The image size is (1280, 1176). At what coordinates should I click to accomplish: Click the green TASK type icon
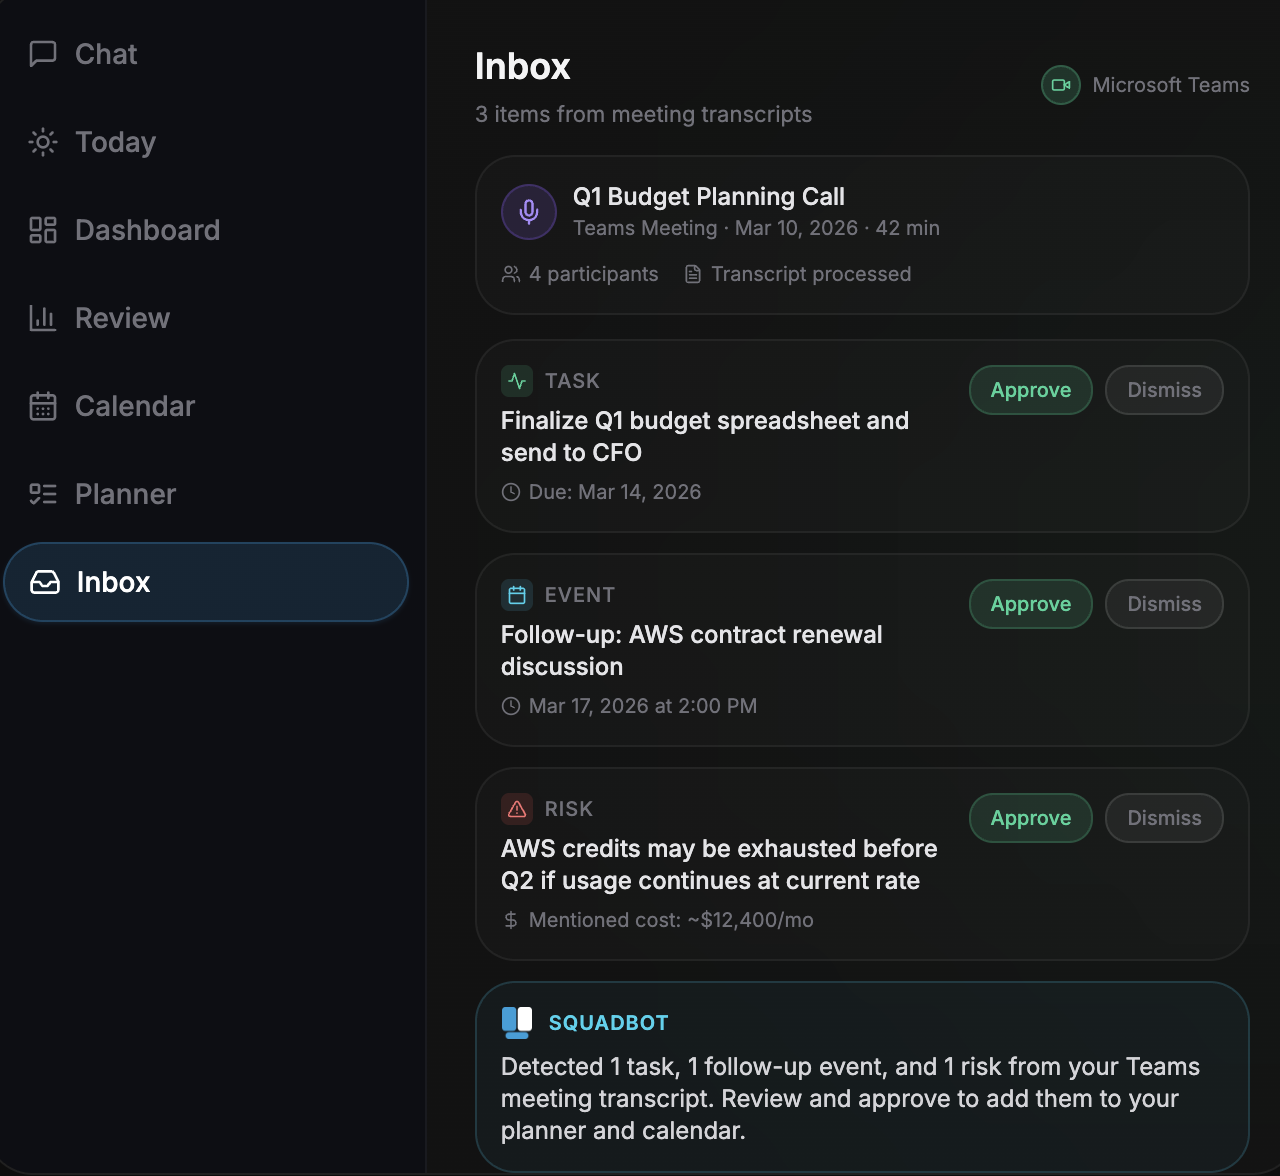(517, 381)
